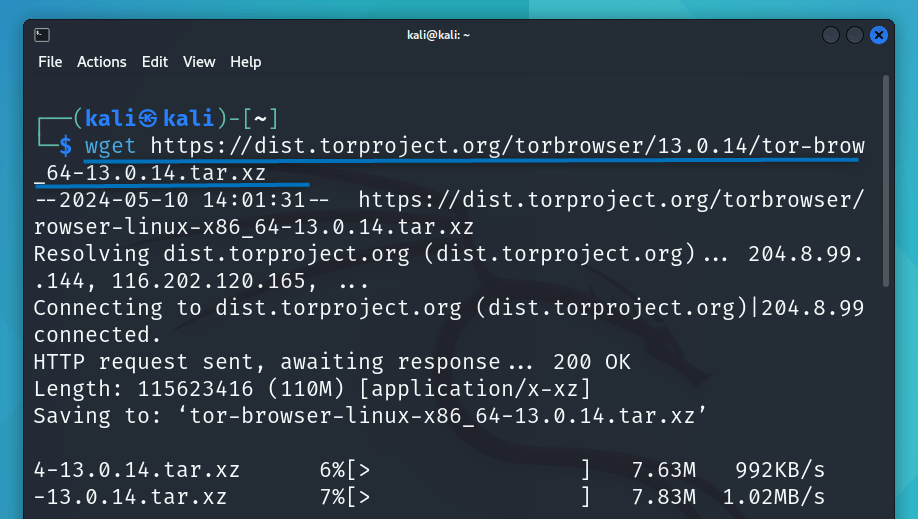
Task: Click 'Length: 115623416 (110M)' text
Action: [191, 389]
